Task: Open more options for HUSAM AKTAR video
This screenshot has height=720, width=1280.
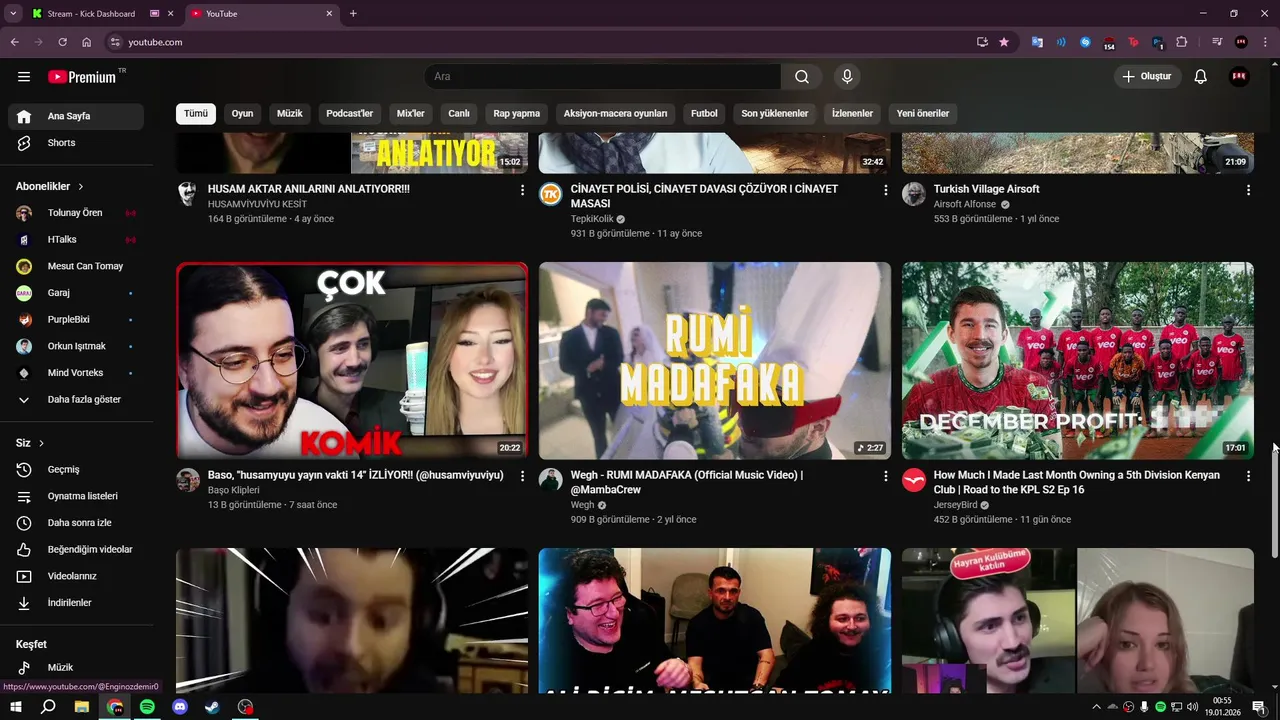Action: 522,190
